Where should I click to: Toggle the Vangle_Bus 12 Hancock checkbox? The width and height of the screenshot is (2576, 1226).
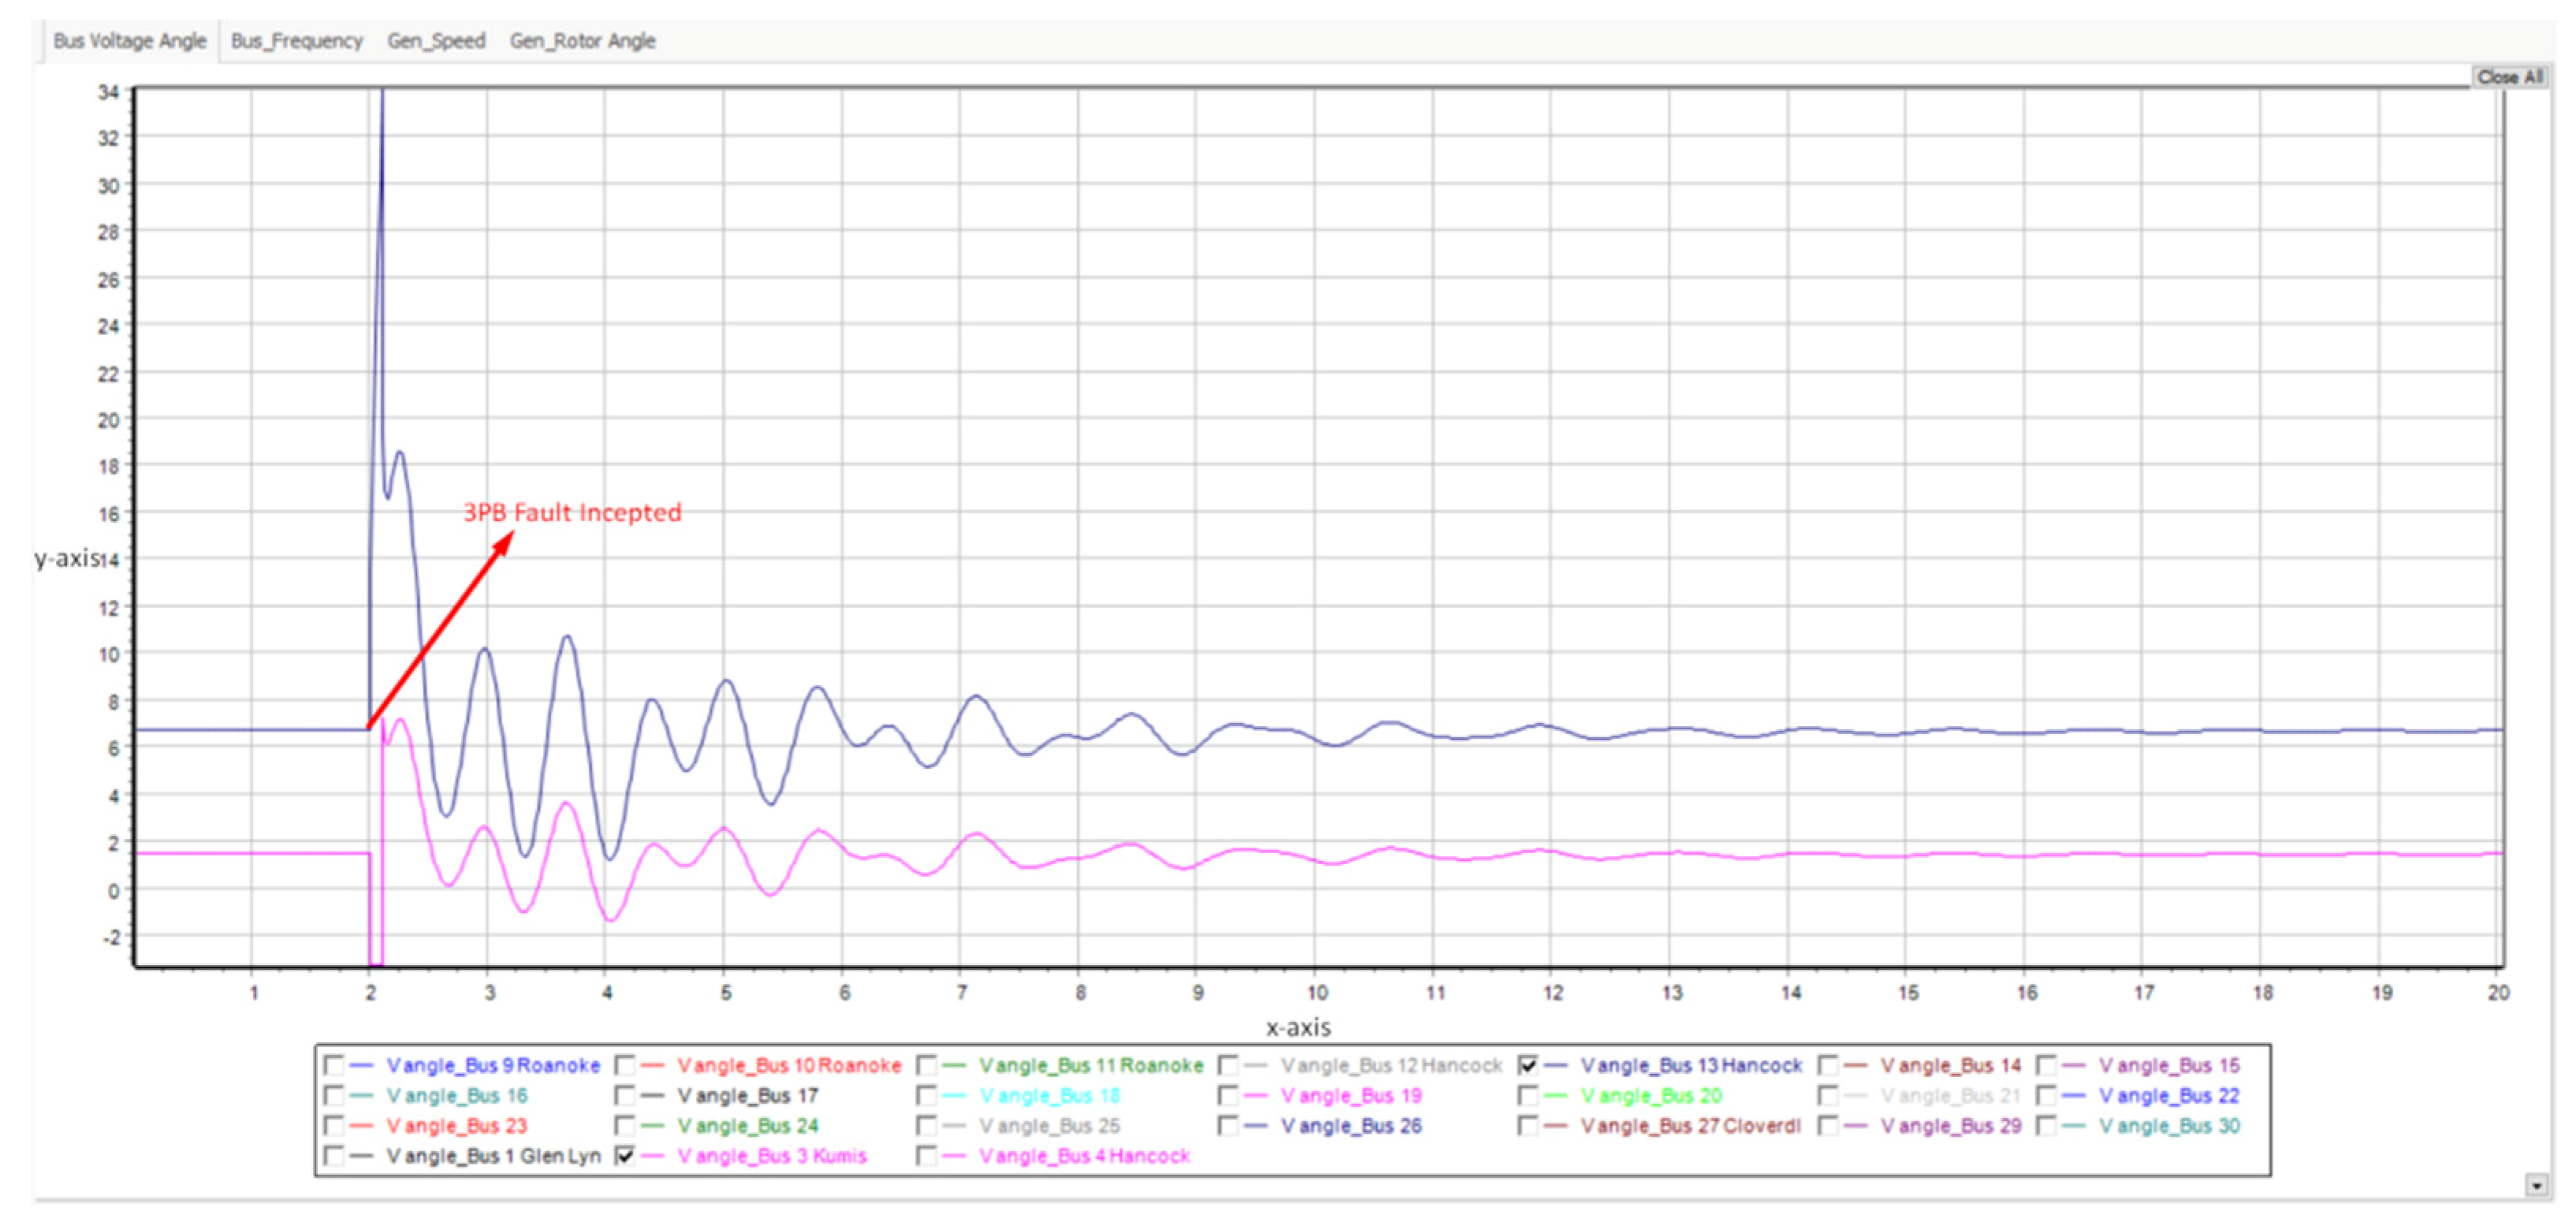pyautogui.click(x=1228, y=1065)
